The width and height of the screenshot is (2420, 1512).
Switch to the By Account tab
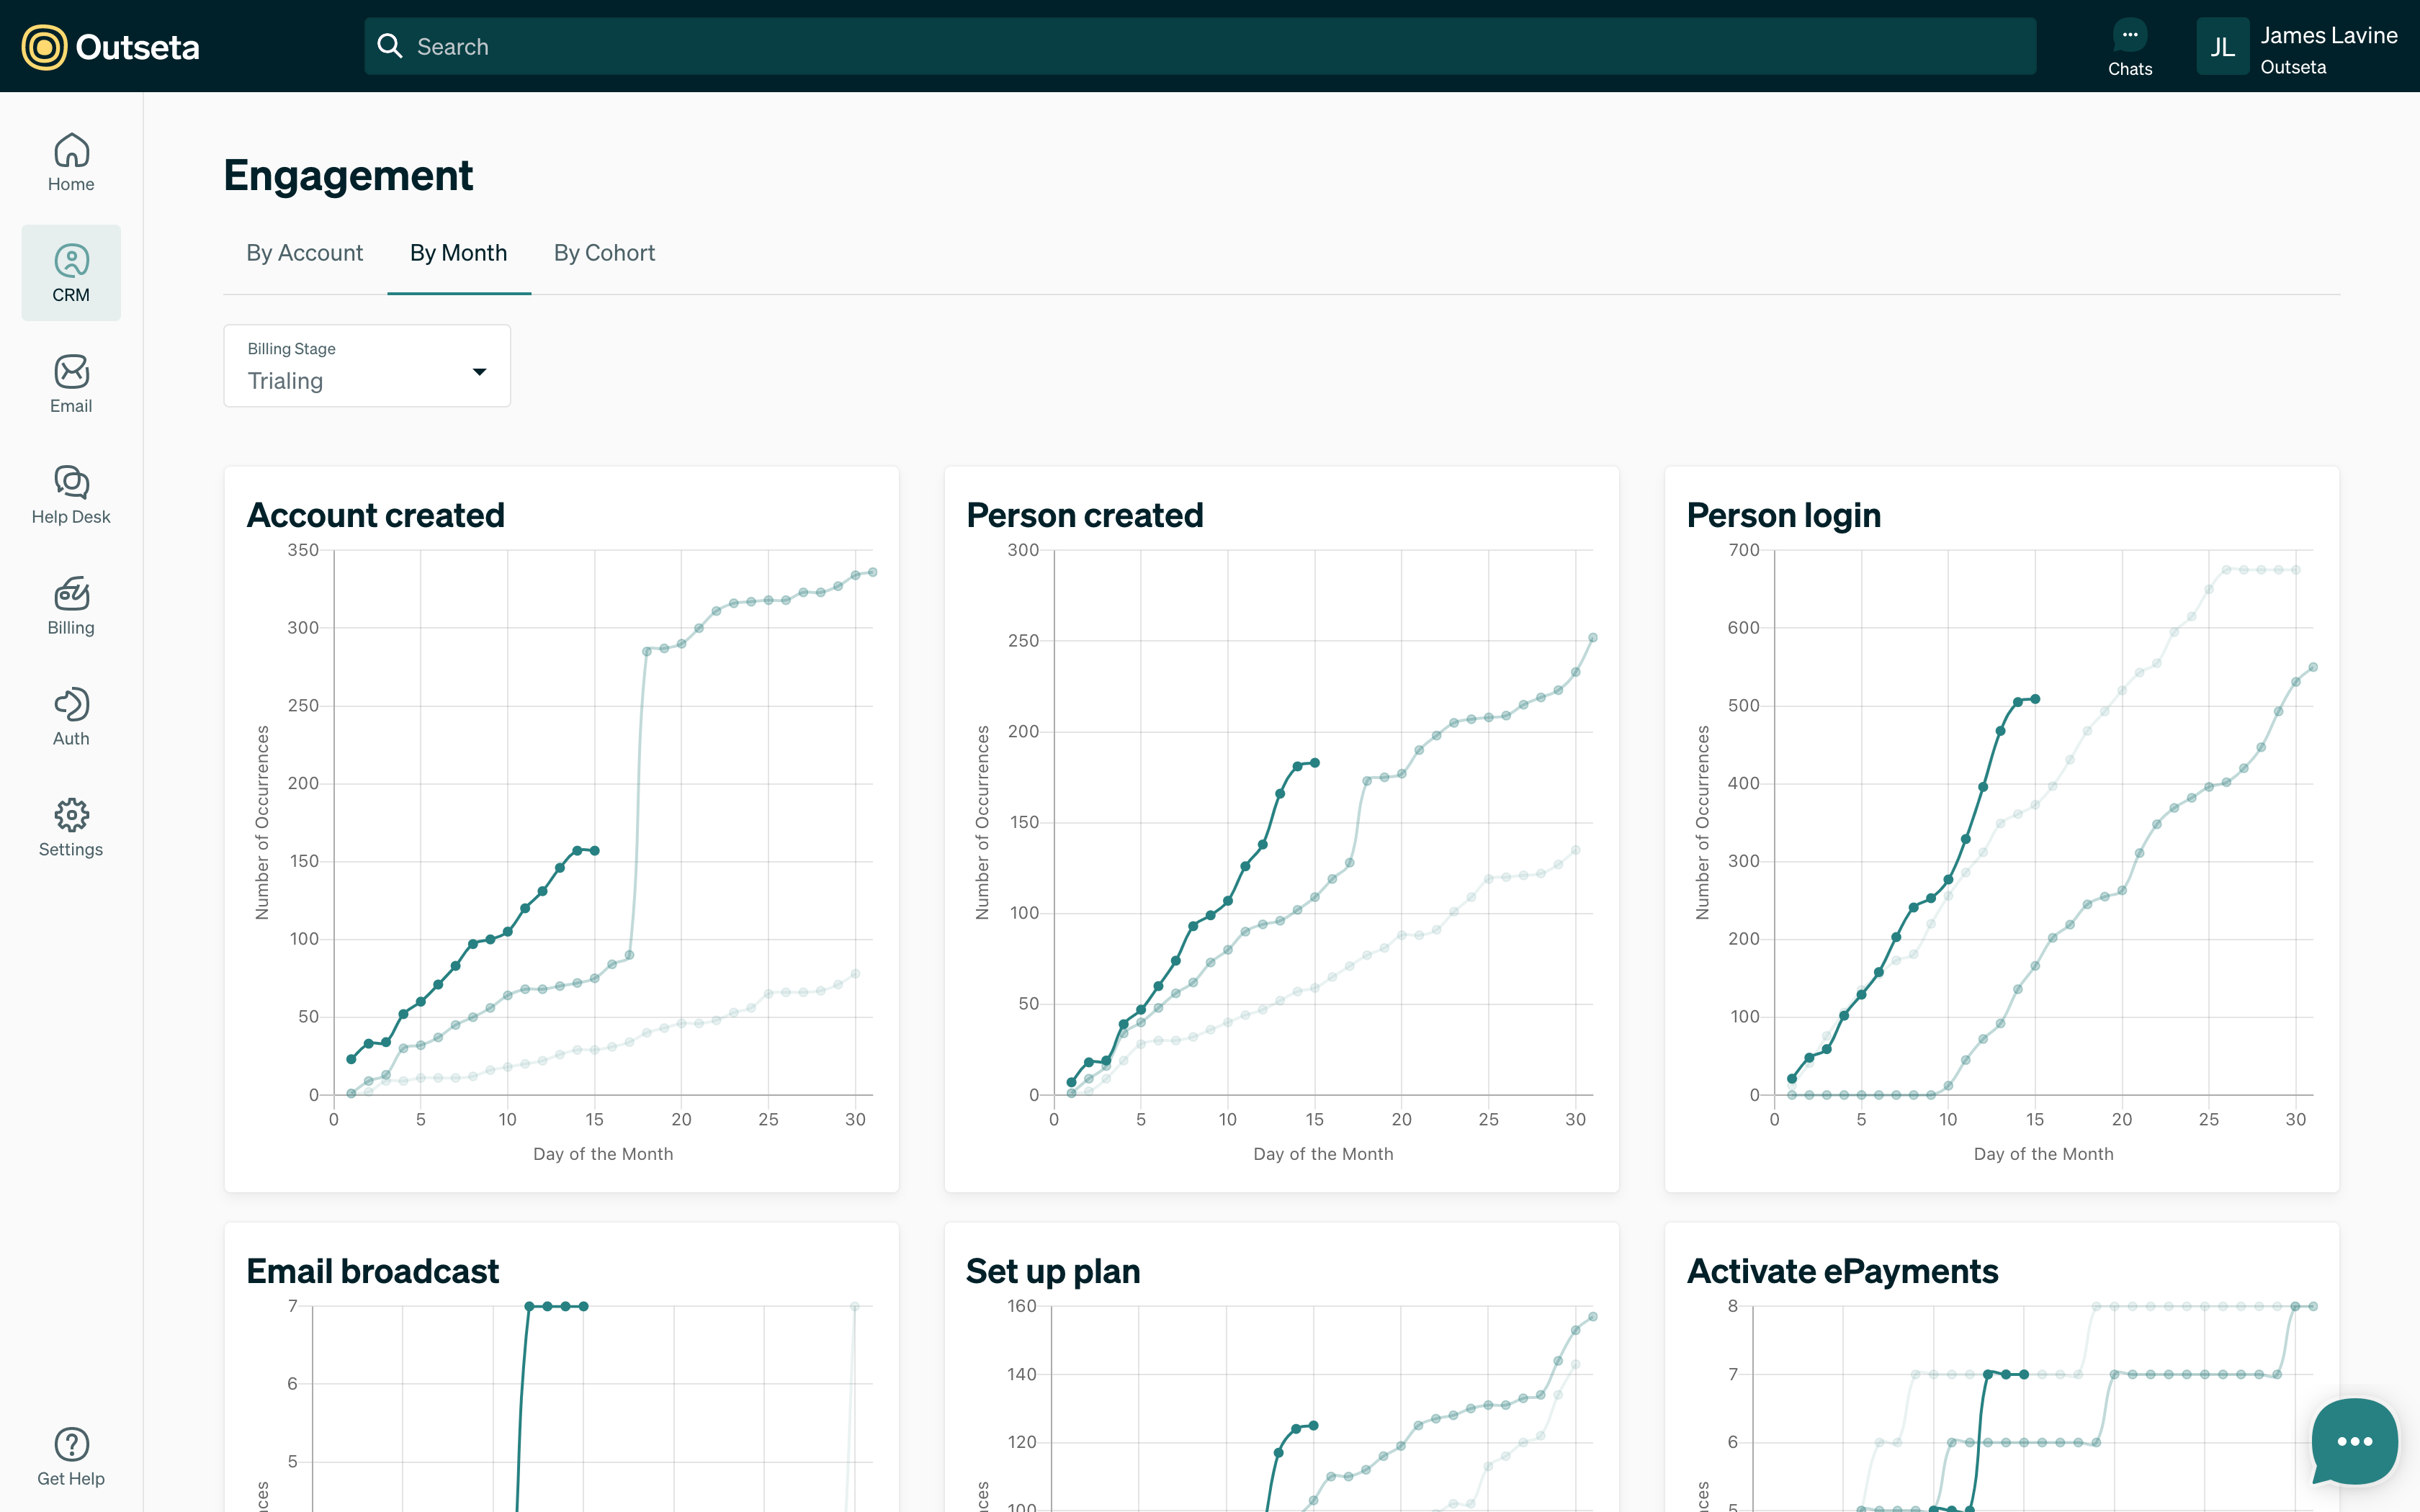(x=304, y=253)
